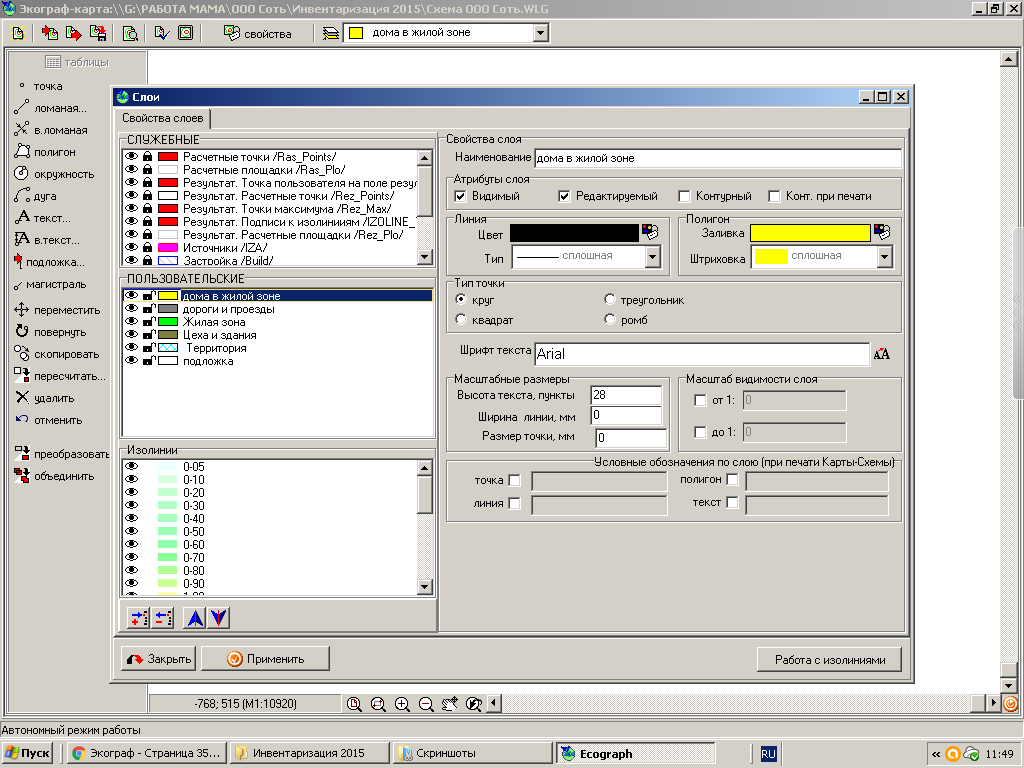Click the move layer down arrow icon
This screenshot has width=1024, height=768.
tap(218, 618)
